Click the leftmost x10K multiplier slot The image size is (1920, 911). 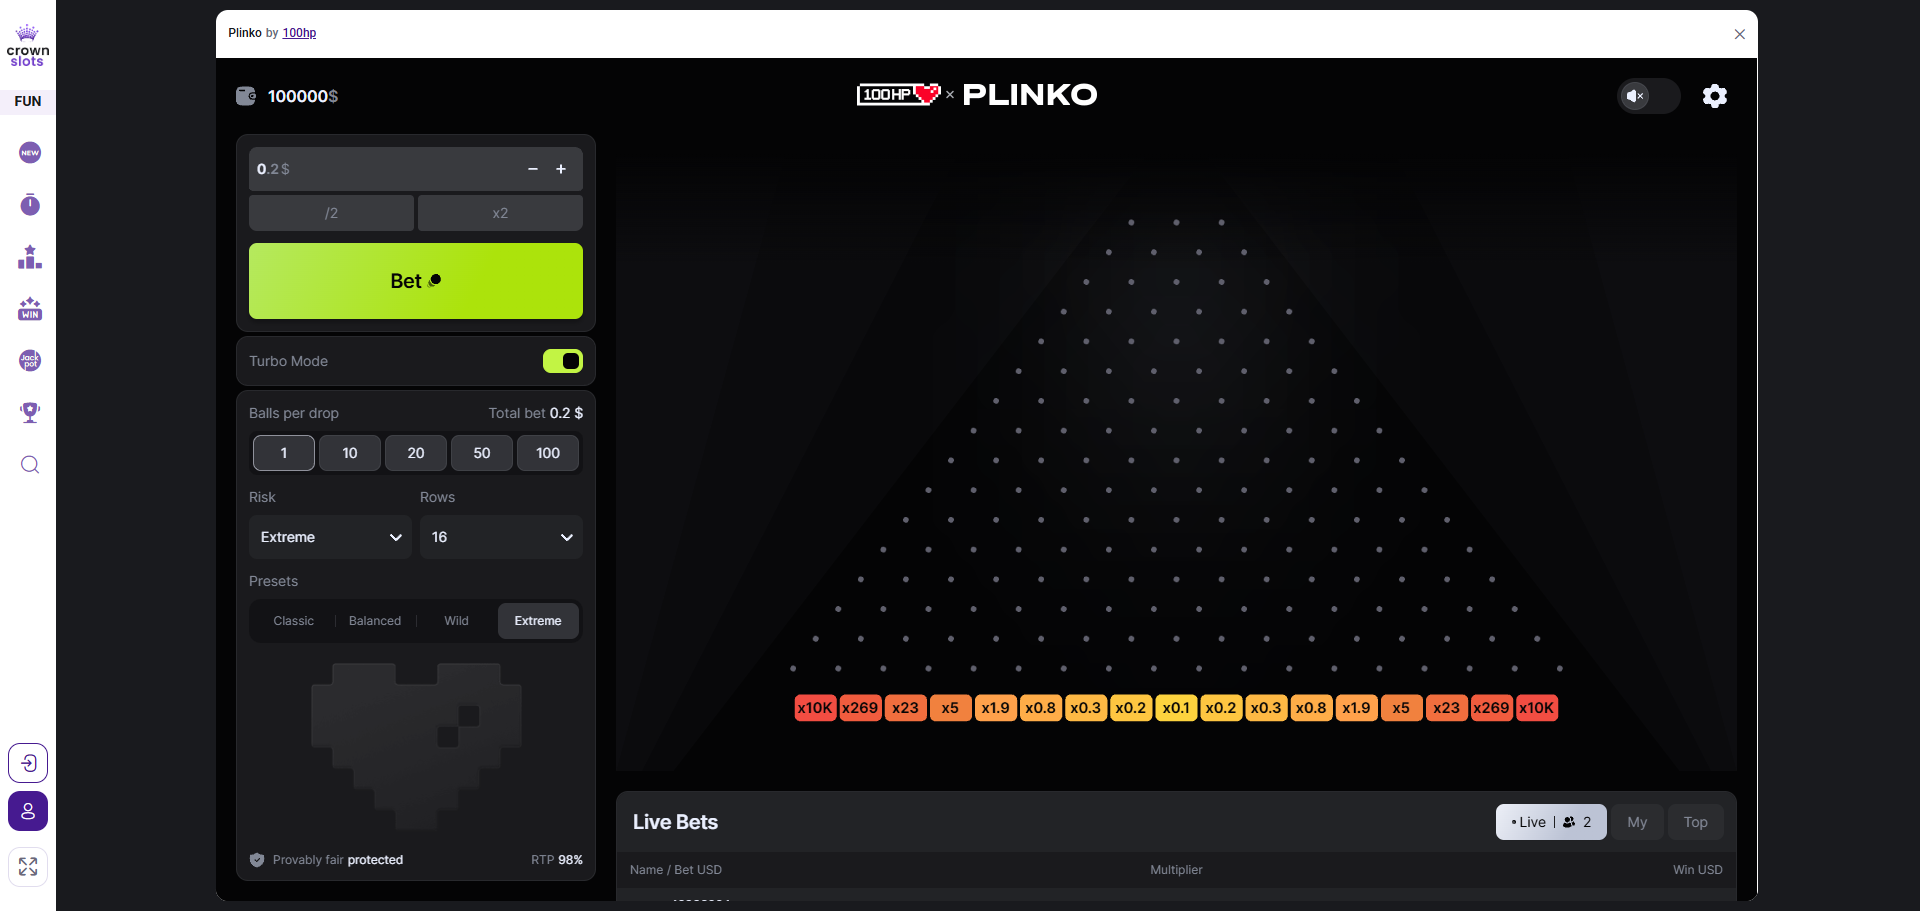815,708
